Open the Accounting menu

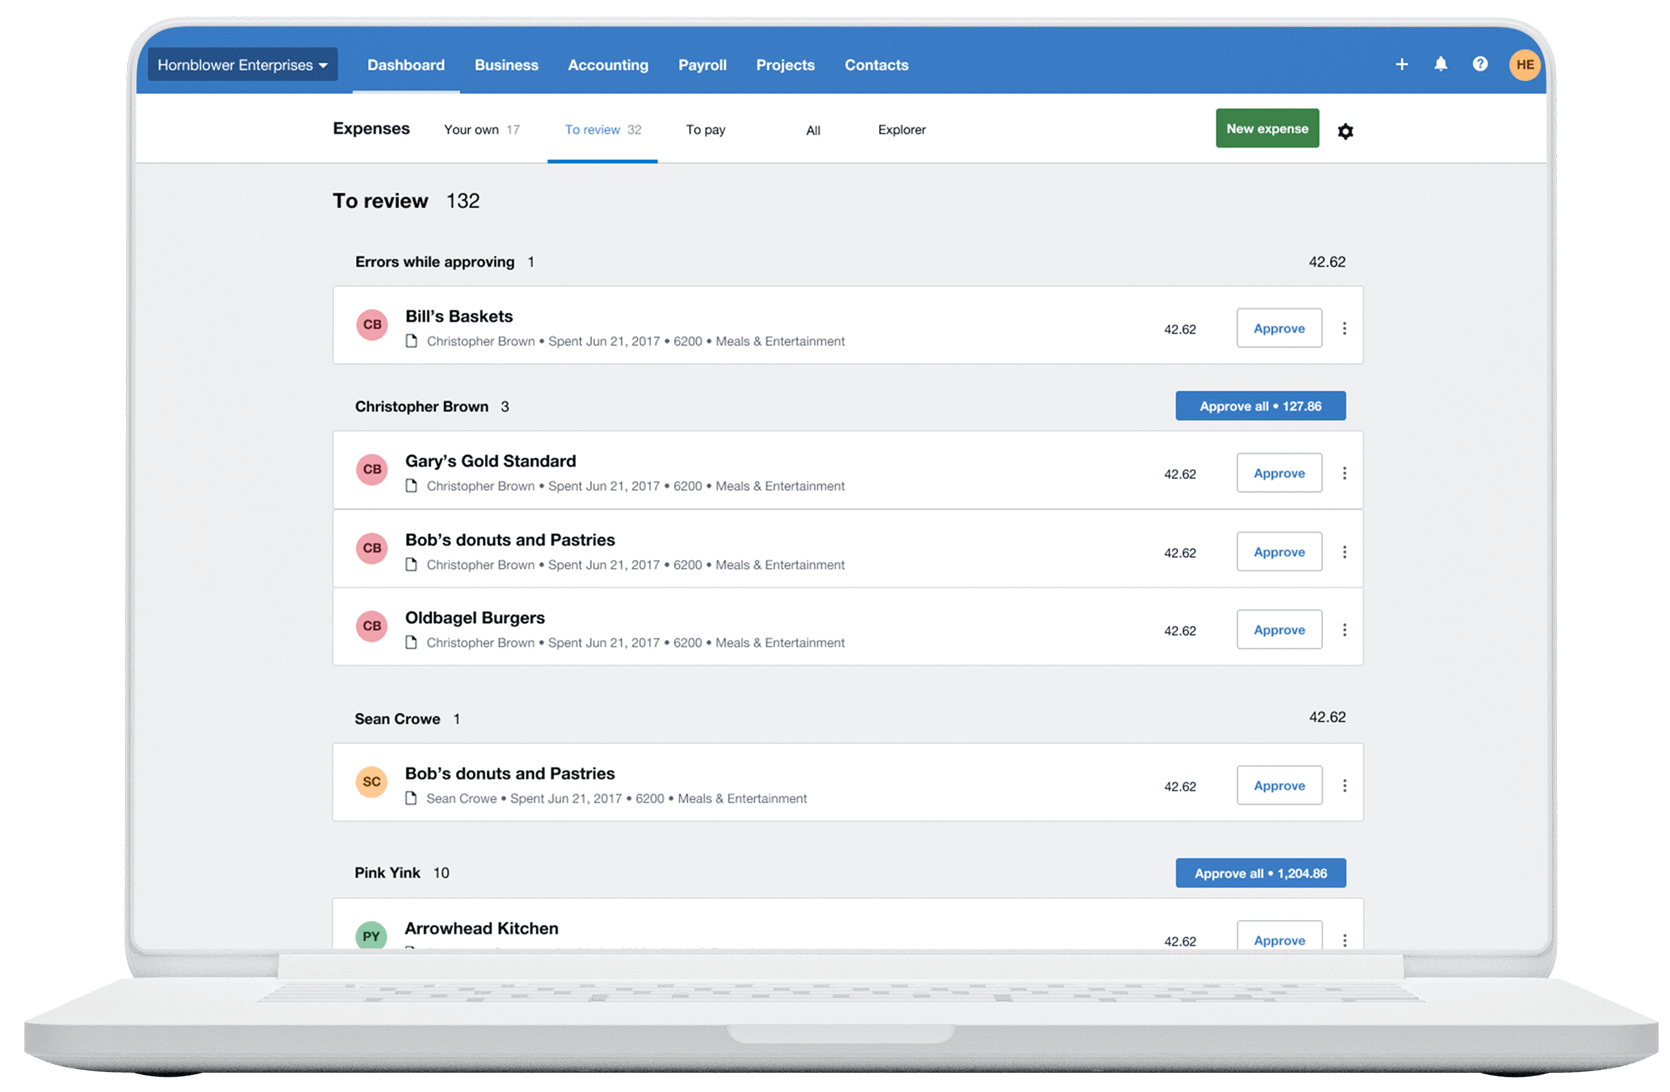607,64
